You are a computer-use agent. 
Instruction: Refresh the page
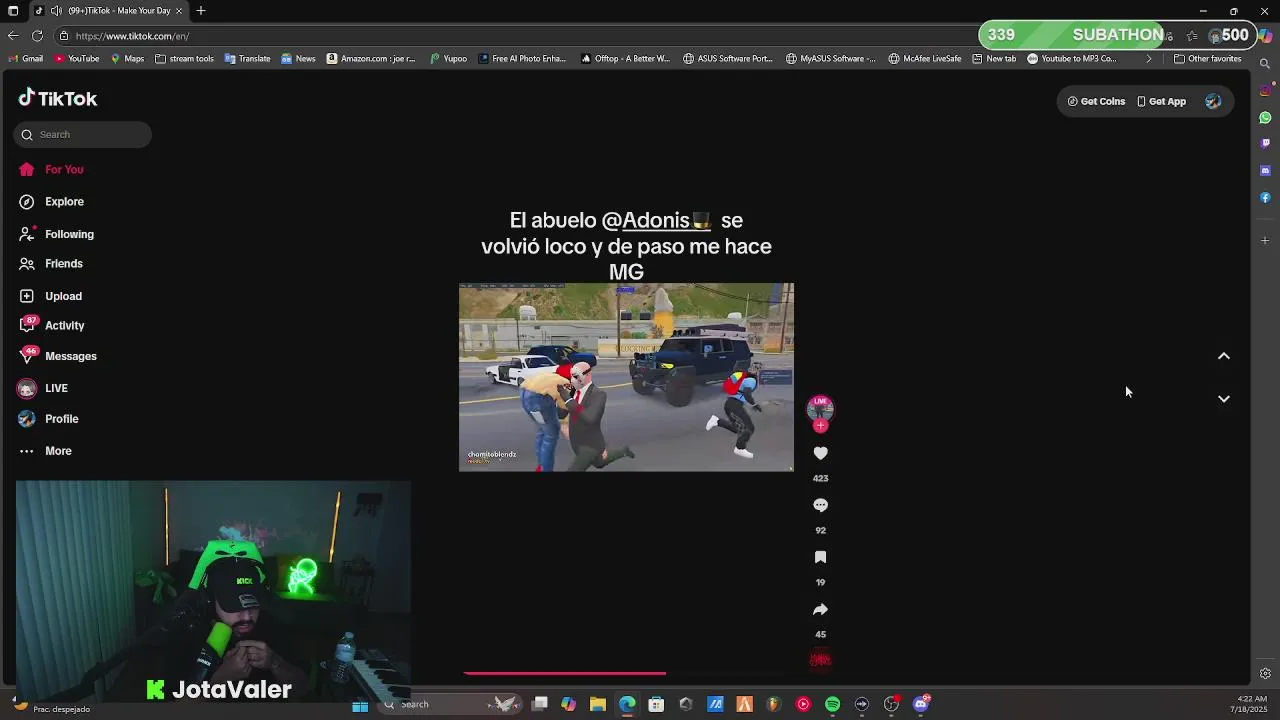point(37,36)
